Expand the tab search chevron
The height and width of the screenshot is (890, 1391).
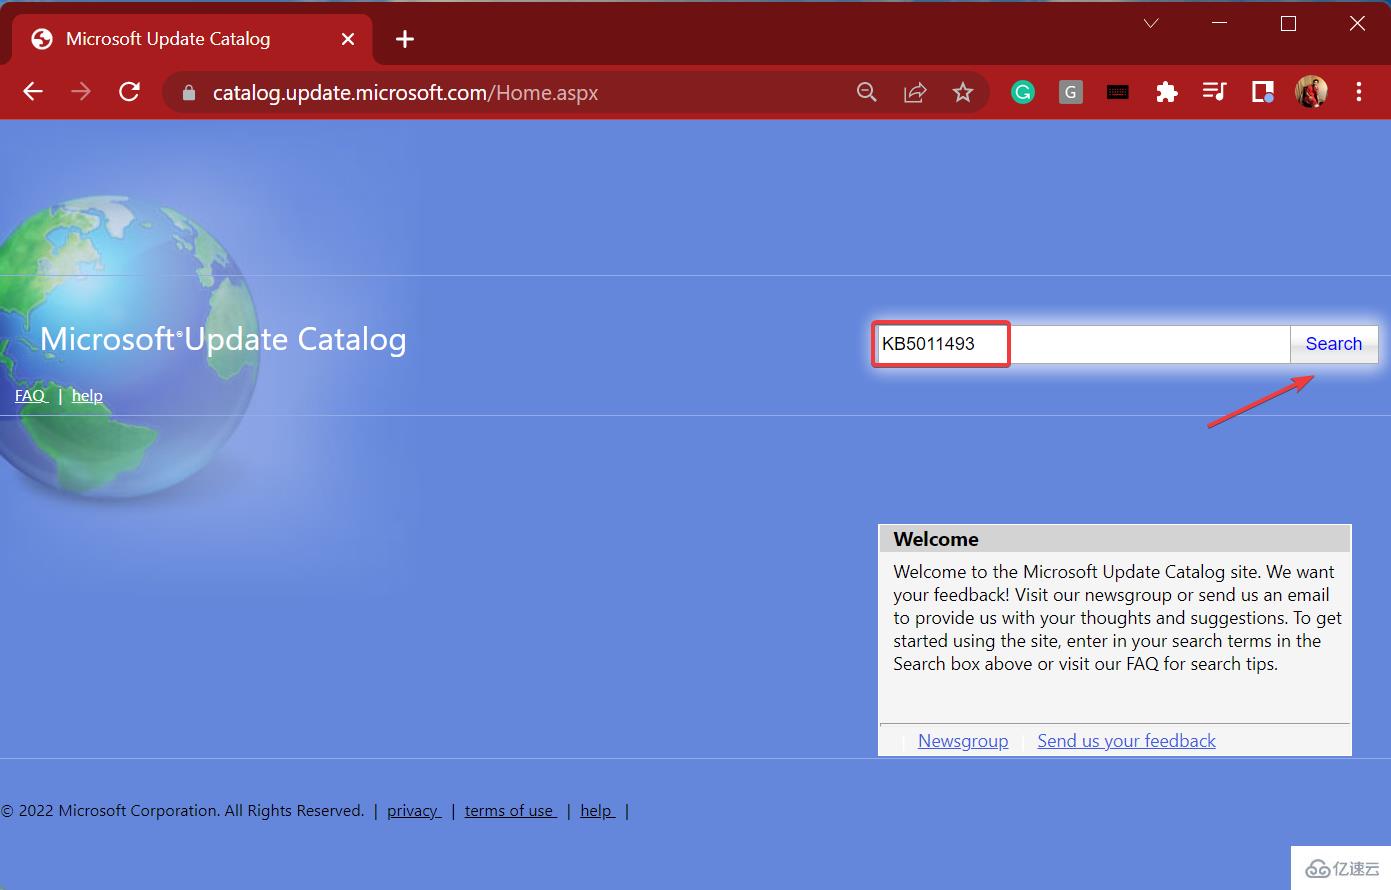point(1151,23)
